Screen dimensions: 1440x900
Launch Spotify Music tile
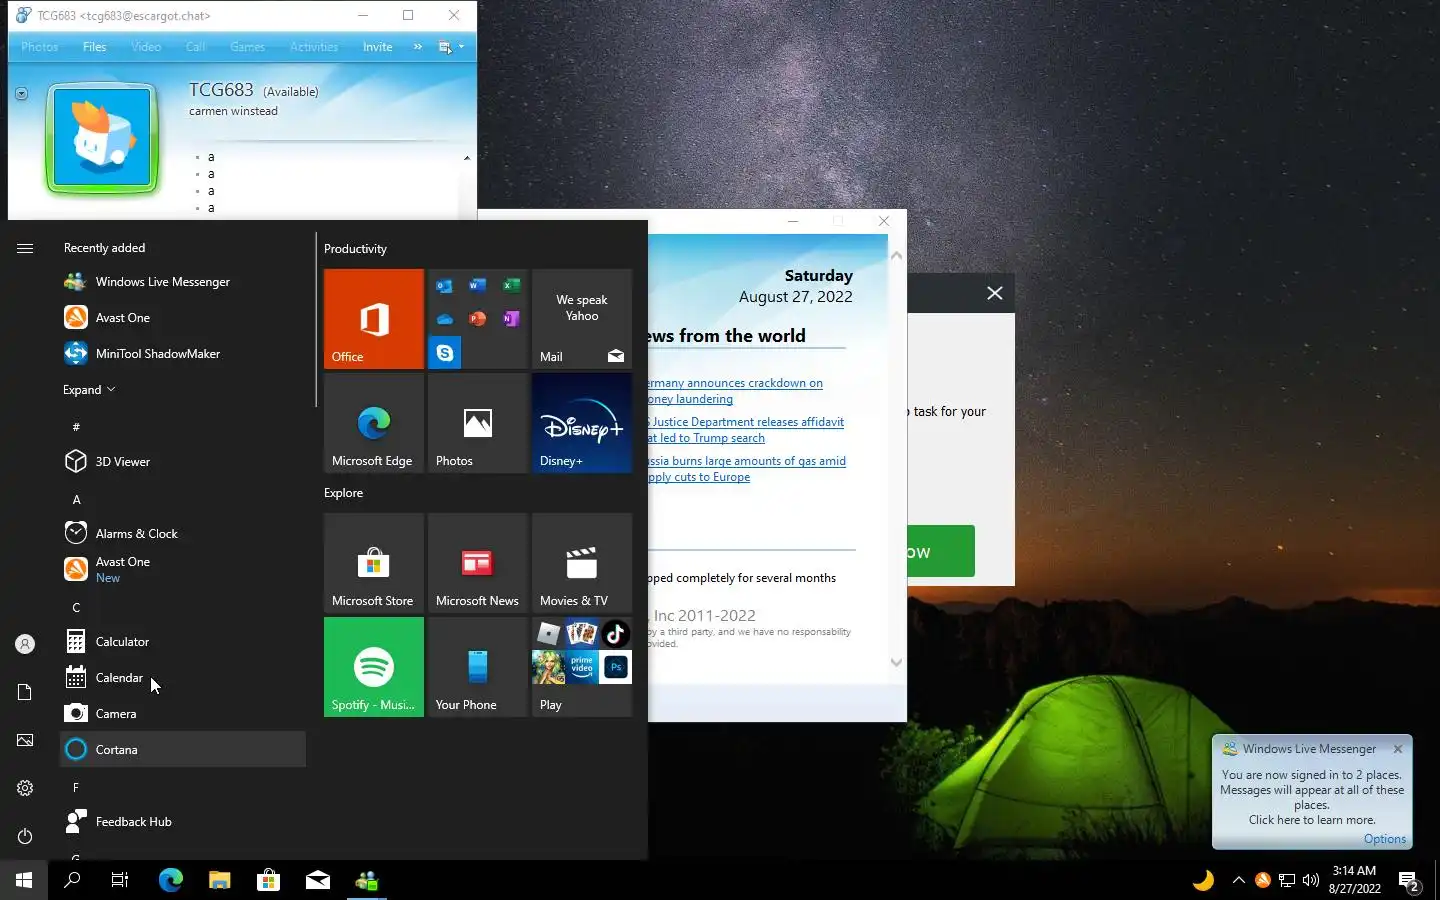pos(374,667)
